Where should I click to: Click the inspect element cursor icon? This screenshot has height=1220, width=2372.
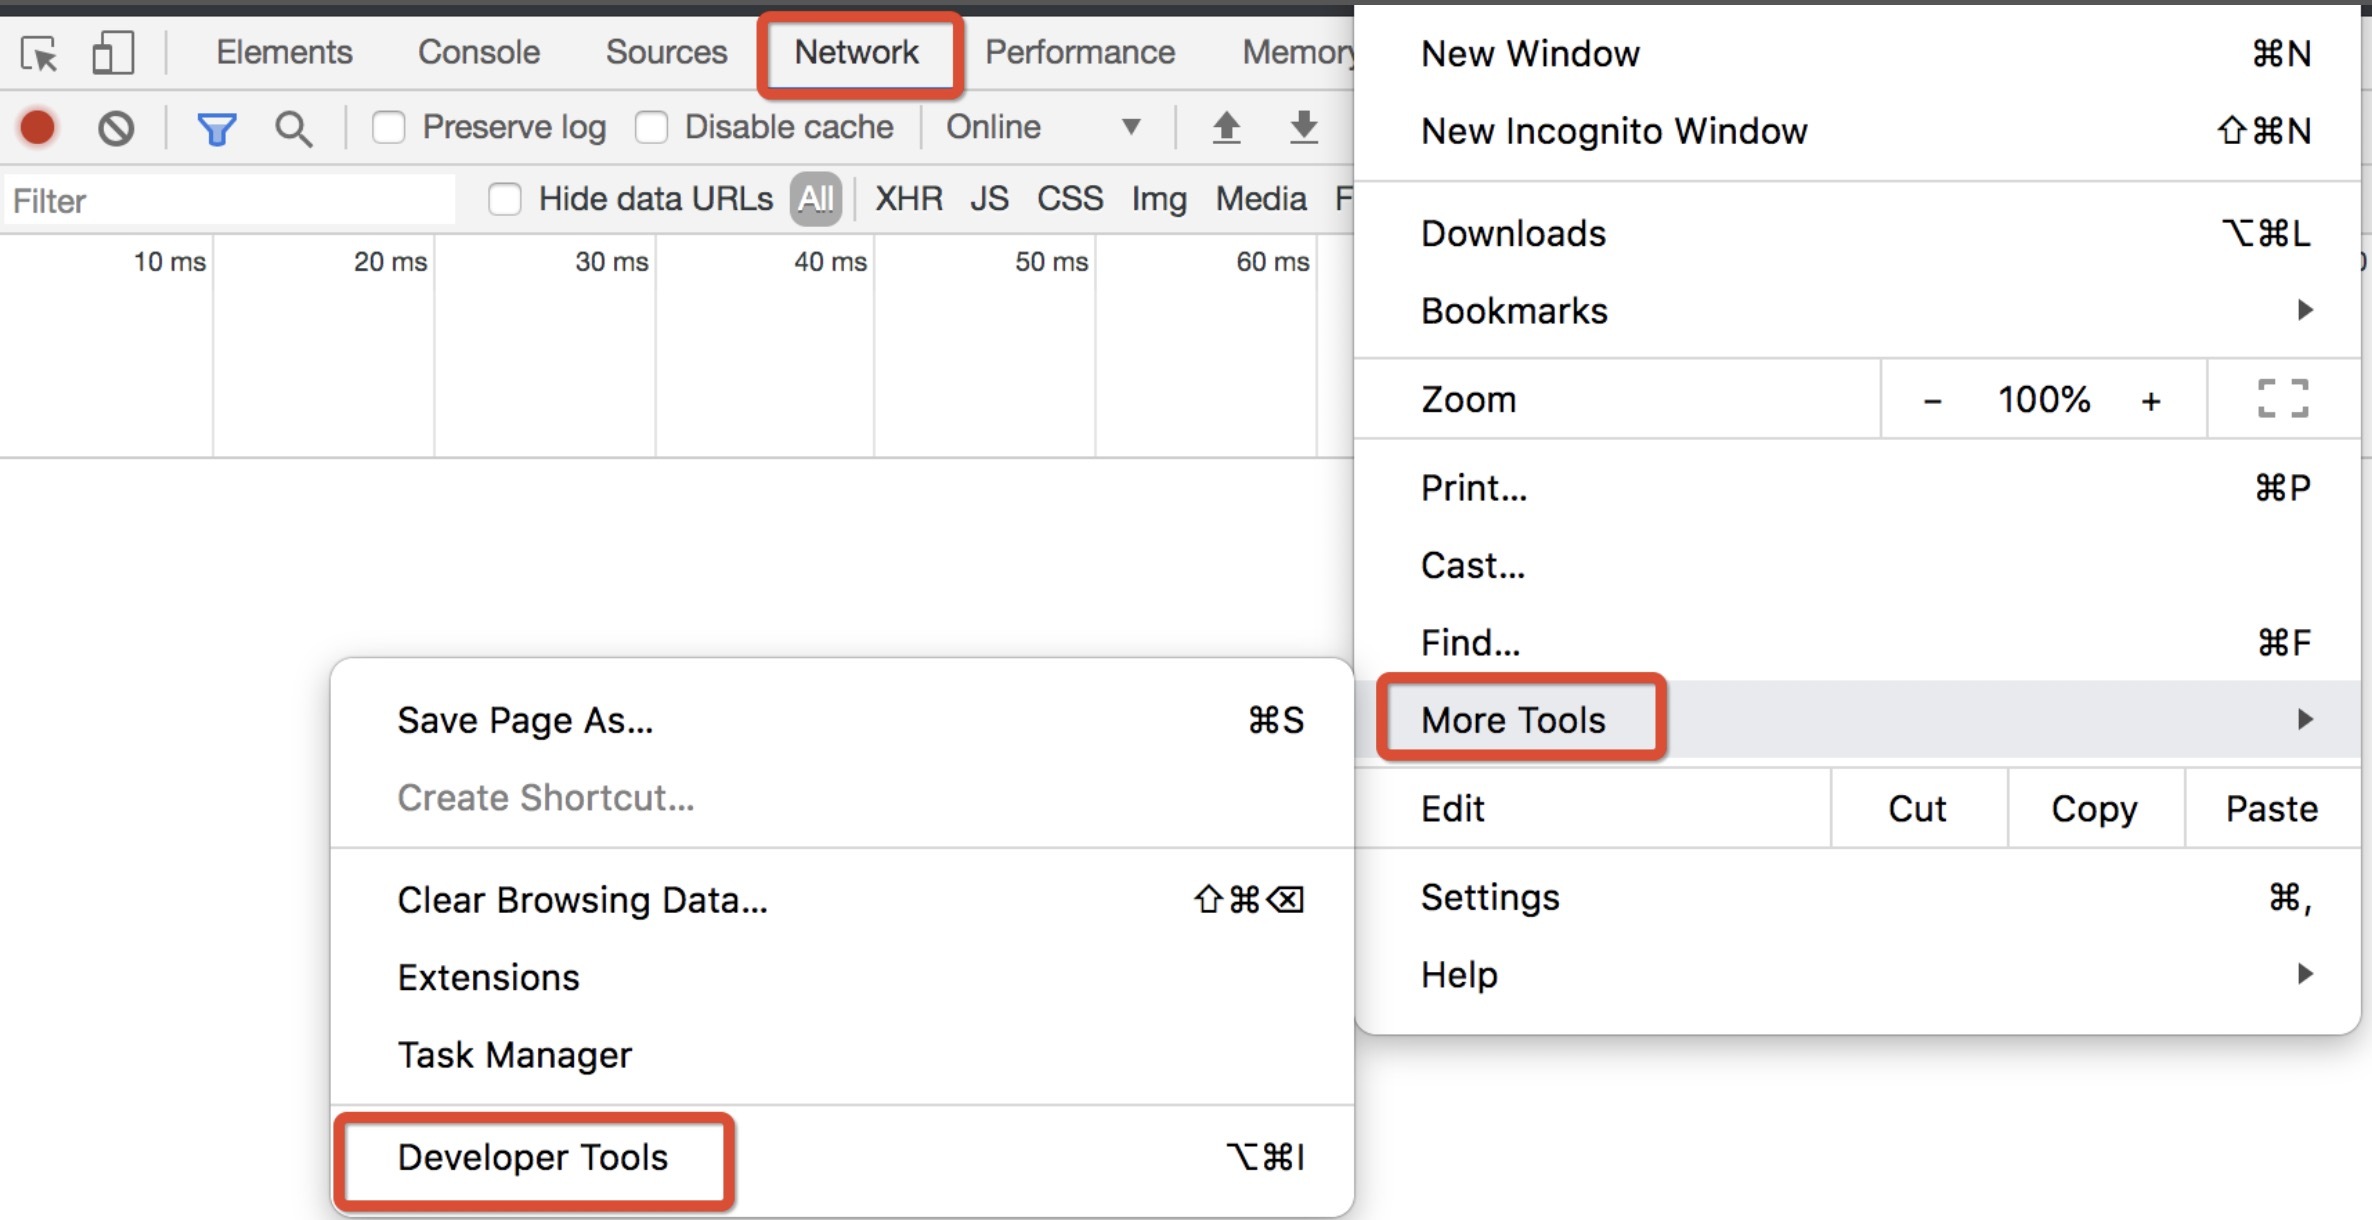point(39,53)
